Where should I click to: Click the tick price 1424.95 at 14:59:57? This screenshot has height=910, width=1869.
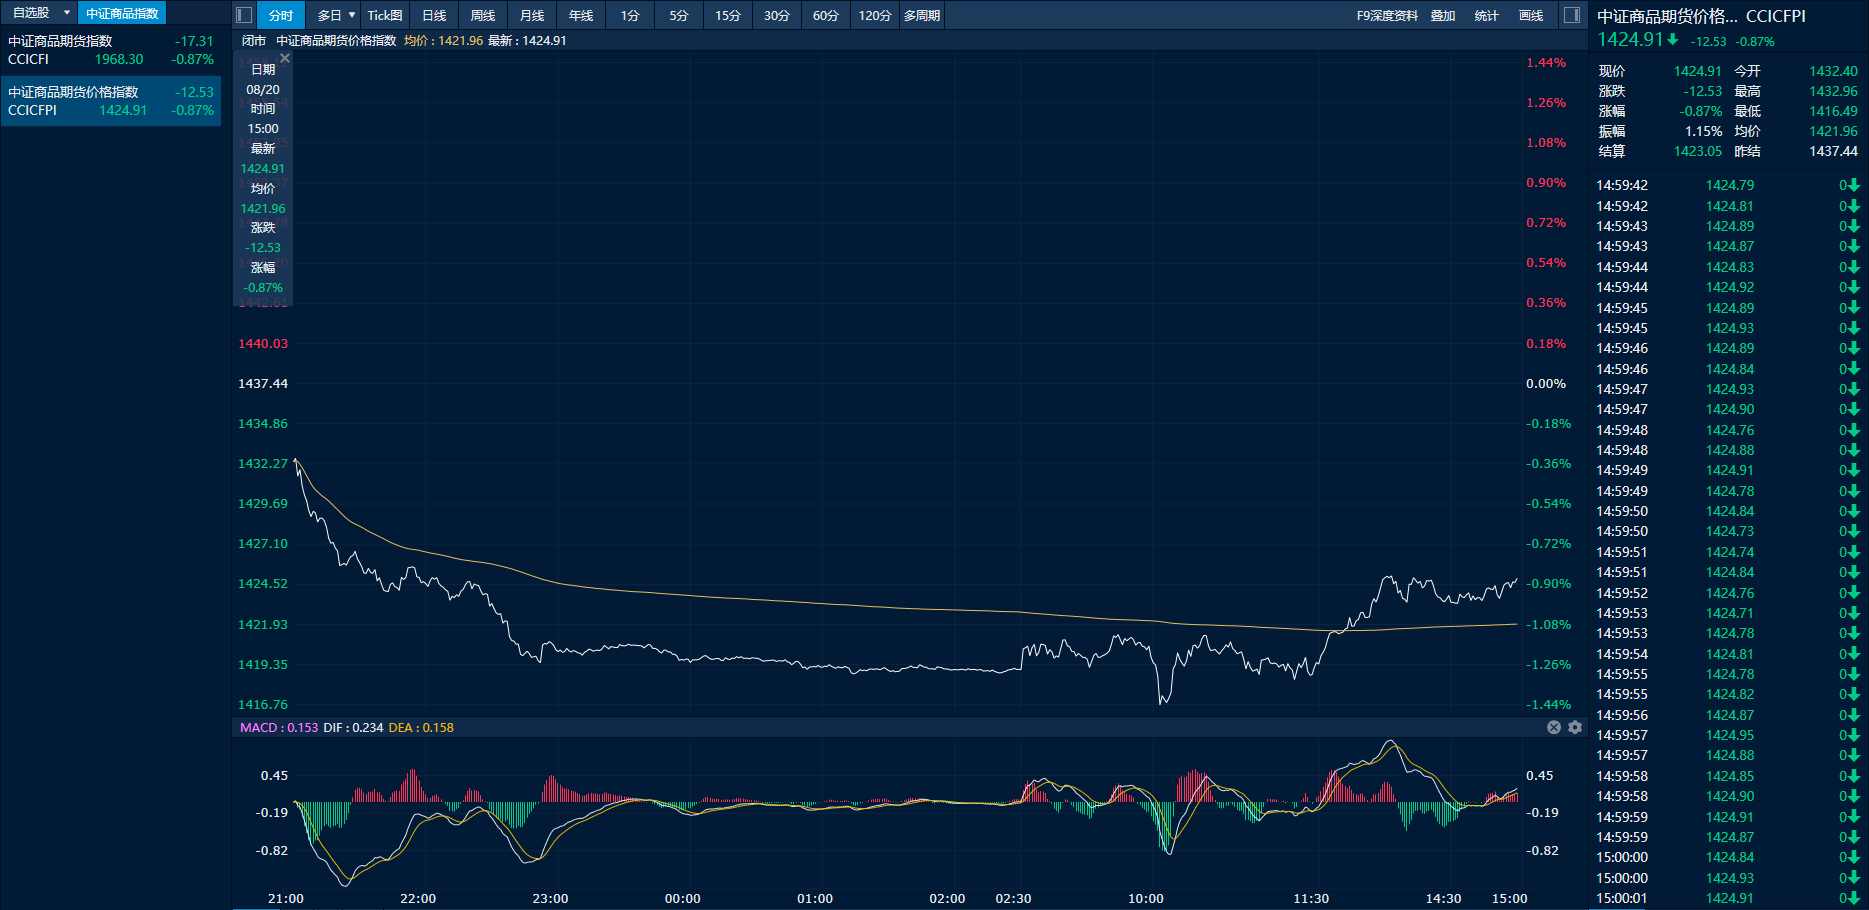tap(1730, 735)
